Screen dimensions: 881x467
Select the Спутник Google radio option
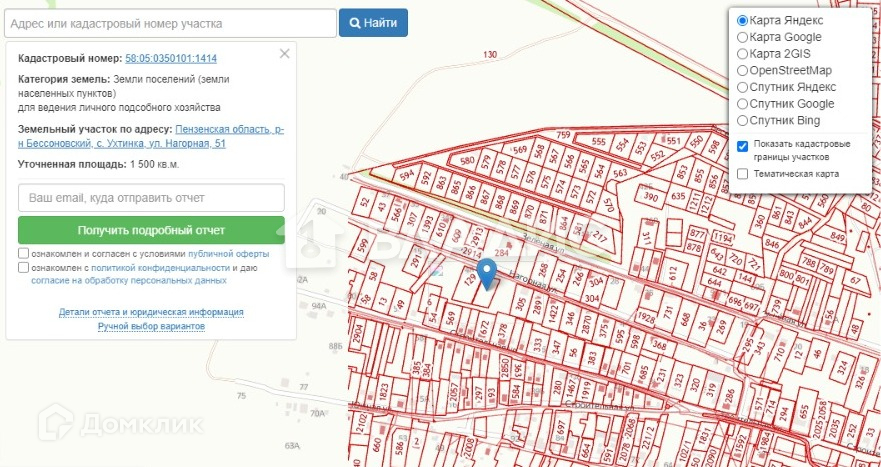pos(742,104)
